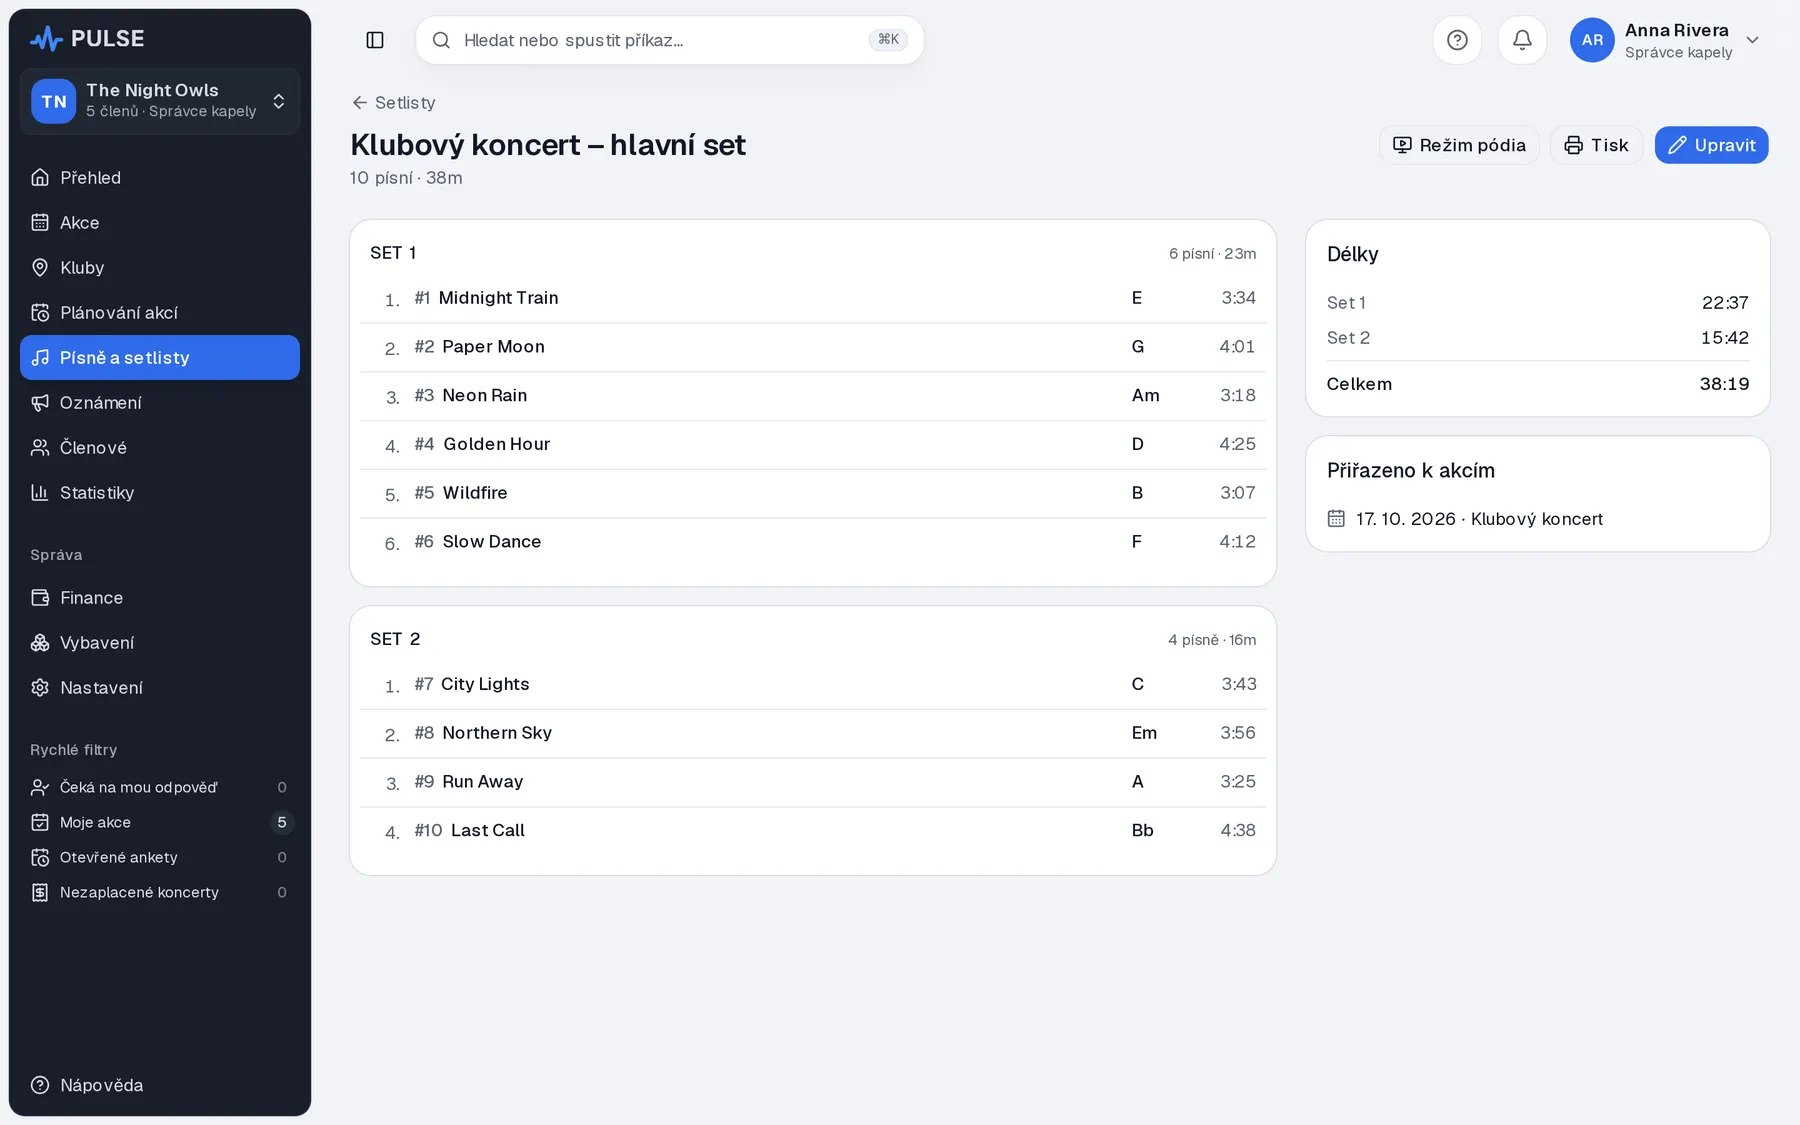This screenshot has width=1800, height=1125.
Task: Select song Northern Sky
Action: (813, 733)
